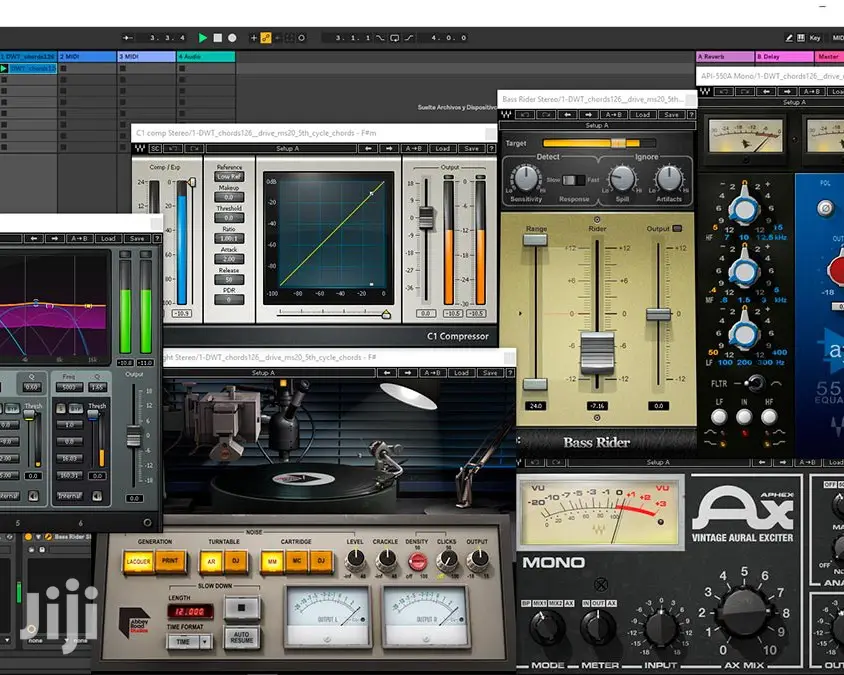The image size is (844, 675).
Task: Click the API-550A HF gain knob
Action: click(744, 207)
